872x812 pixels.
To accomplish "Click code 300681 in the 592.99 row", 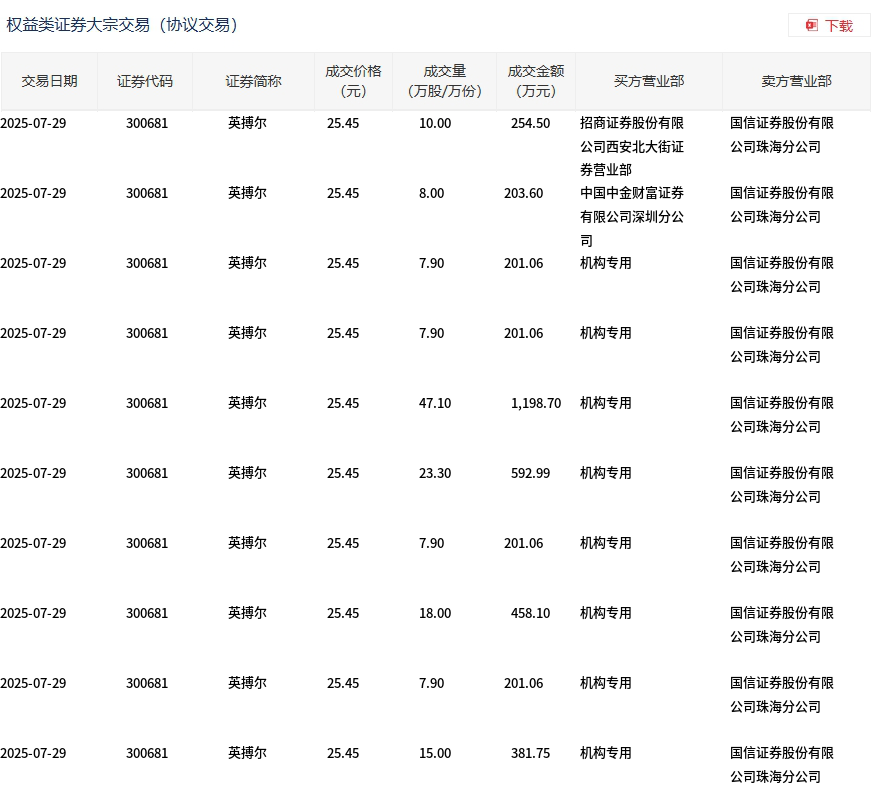I will pos(147,473).
